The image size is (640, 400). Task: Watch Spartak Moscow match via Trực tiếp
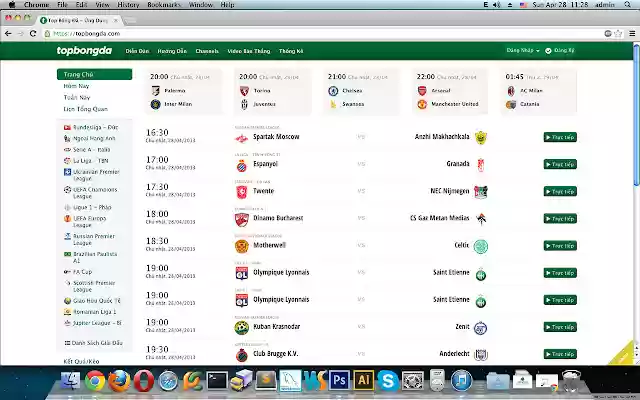(560, 137)
